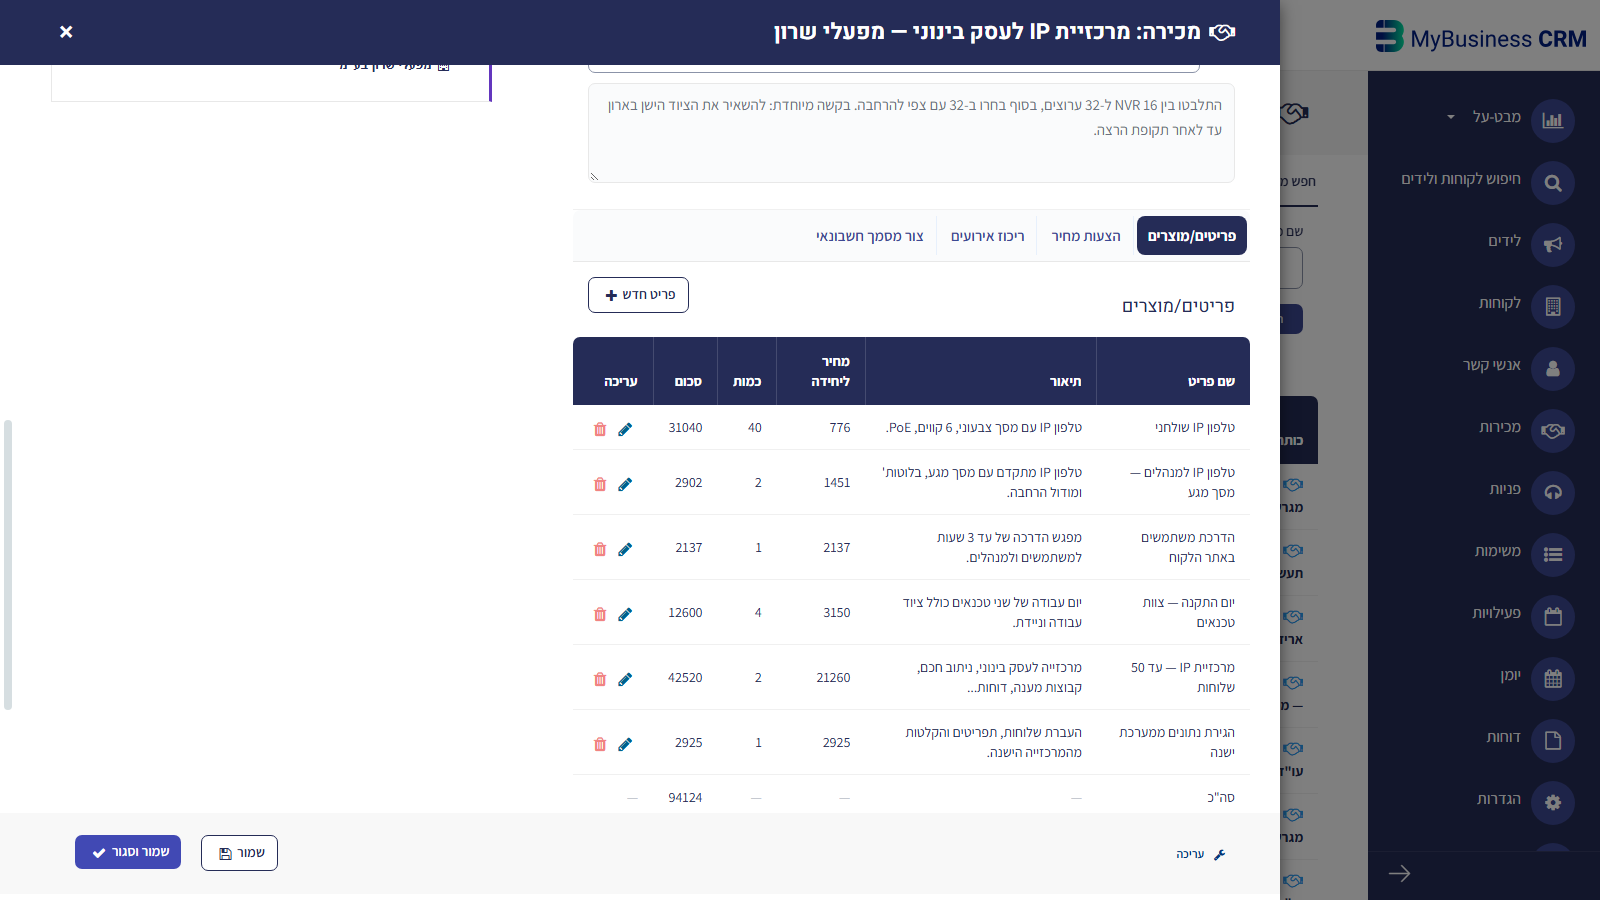Viewport: 1600px width, 900px height.
Task: Click the שמור וסגור button
Action: click(128, 852)
